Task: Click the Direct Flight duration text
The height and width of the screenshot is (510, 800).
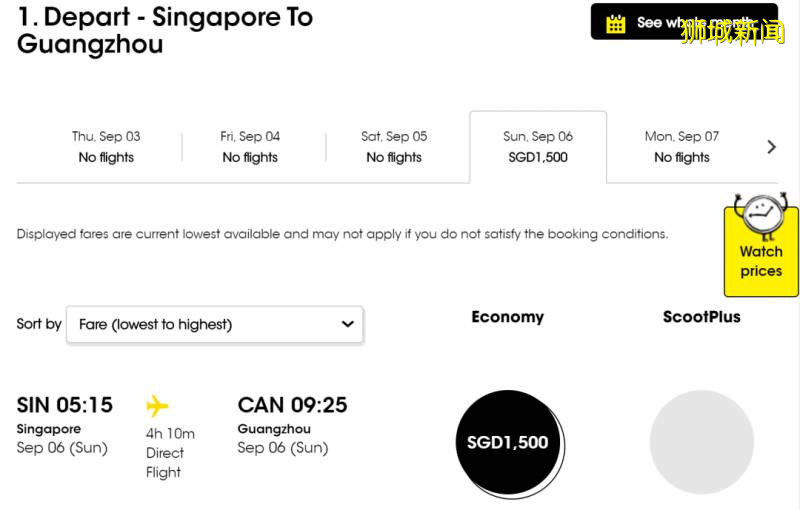Action: point(165,462)
